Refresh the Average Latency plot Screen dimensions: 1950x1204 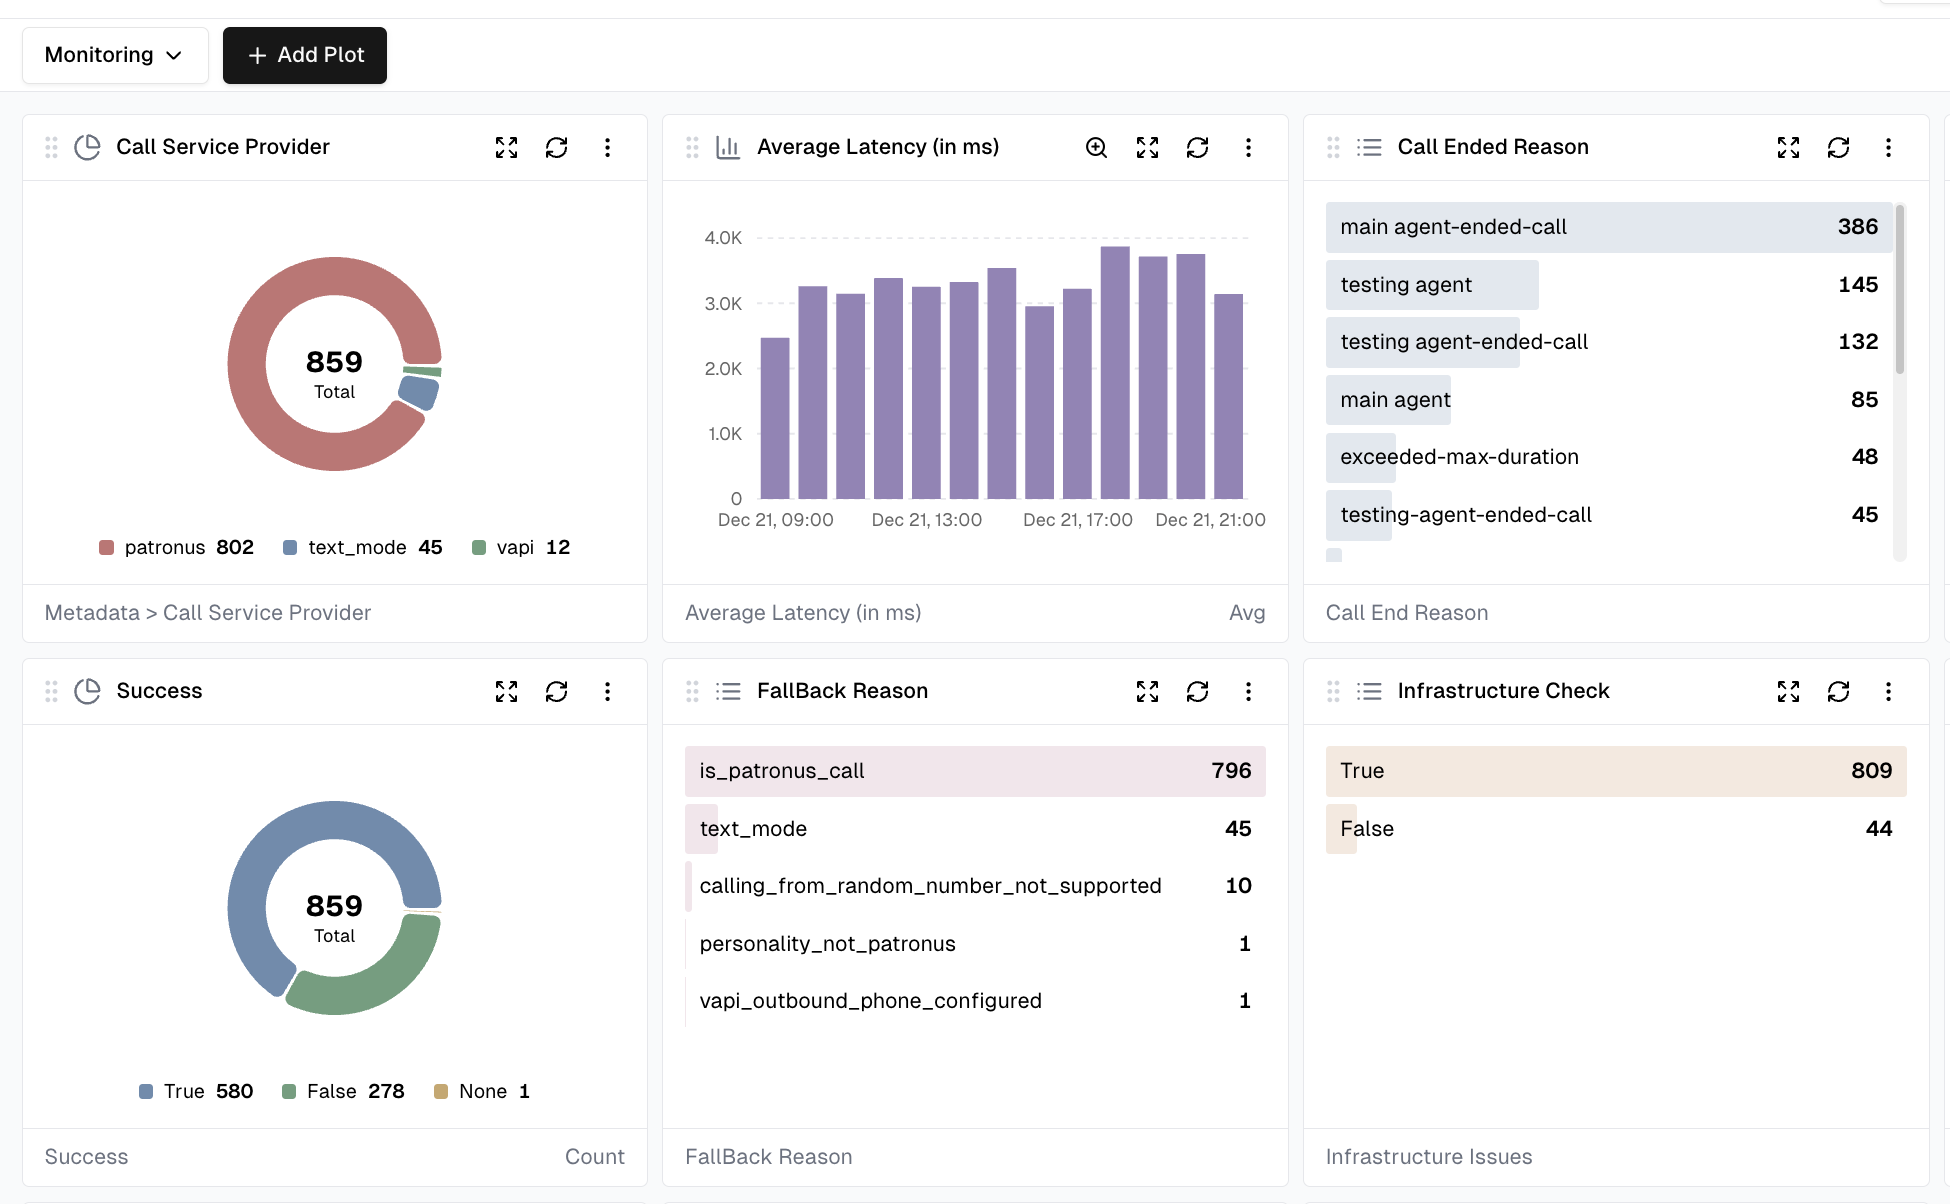point(1197,148)
